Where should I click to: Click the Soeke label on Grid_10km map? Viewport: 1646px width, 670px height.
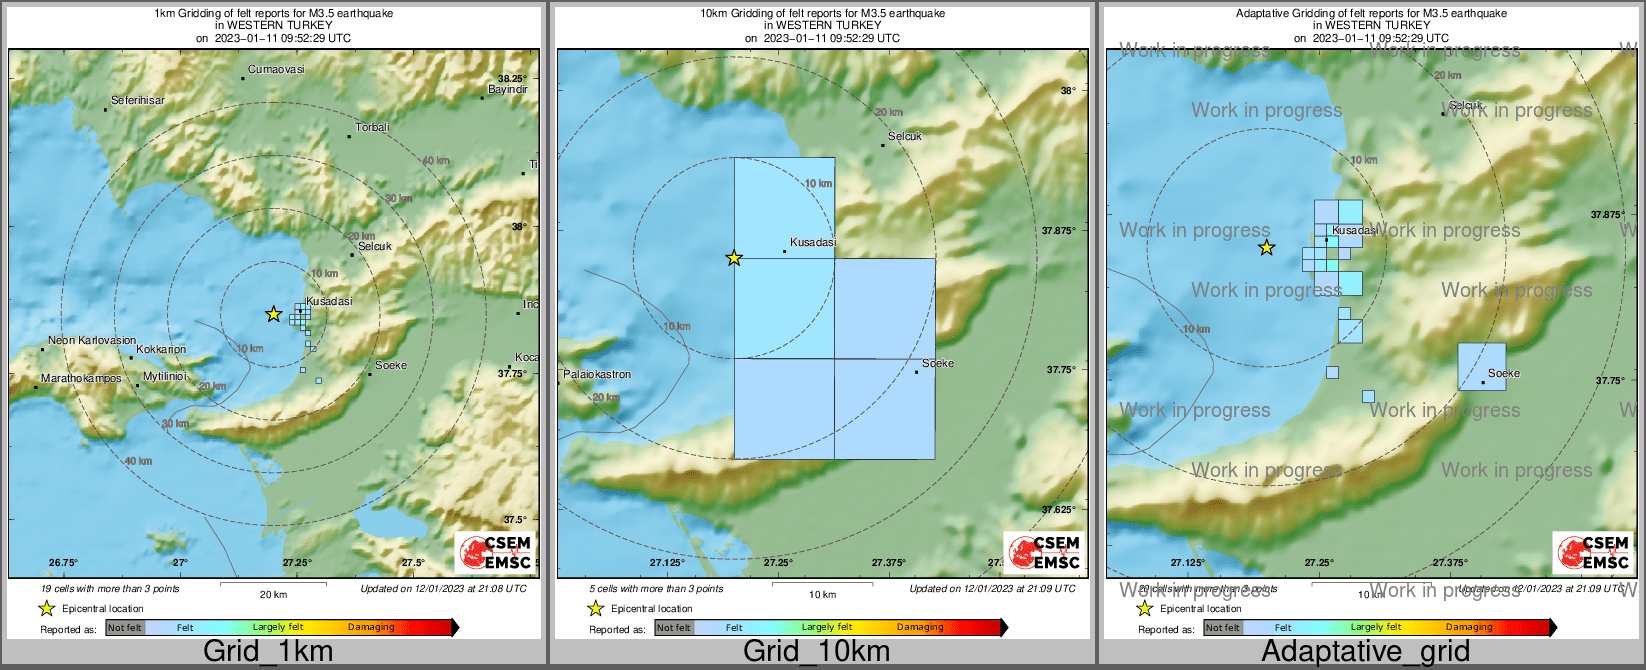[x=938, y=364]
